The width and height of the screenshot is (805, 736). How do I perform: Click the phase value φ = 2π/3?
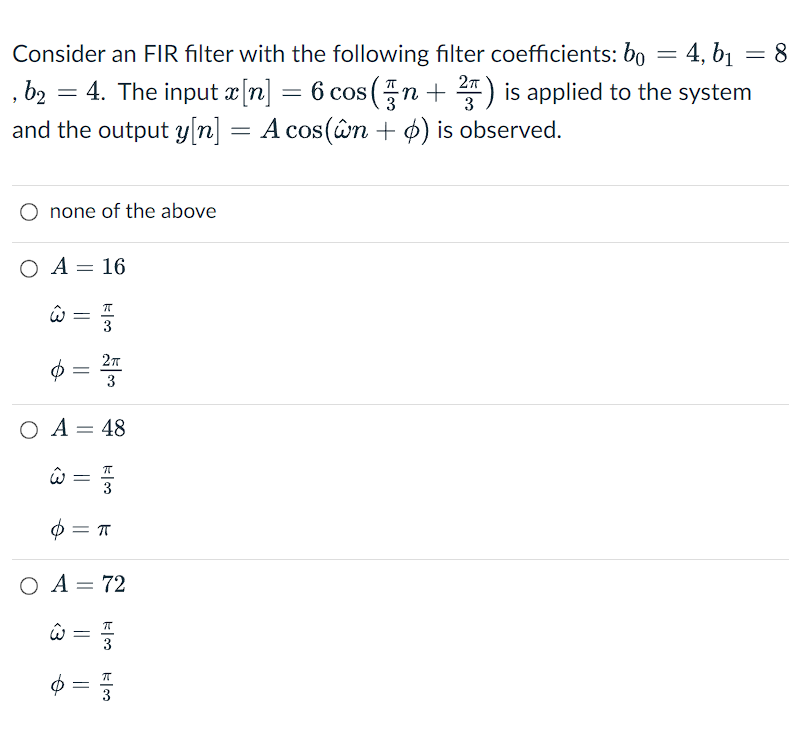coord(82,368)
